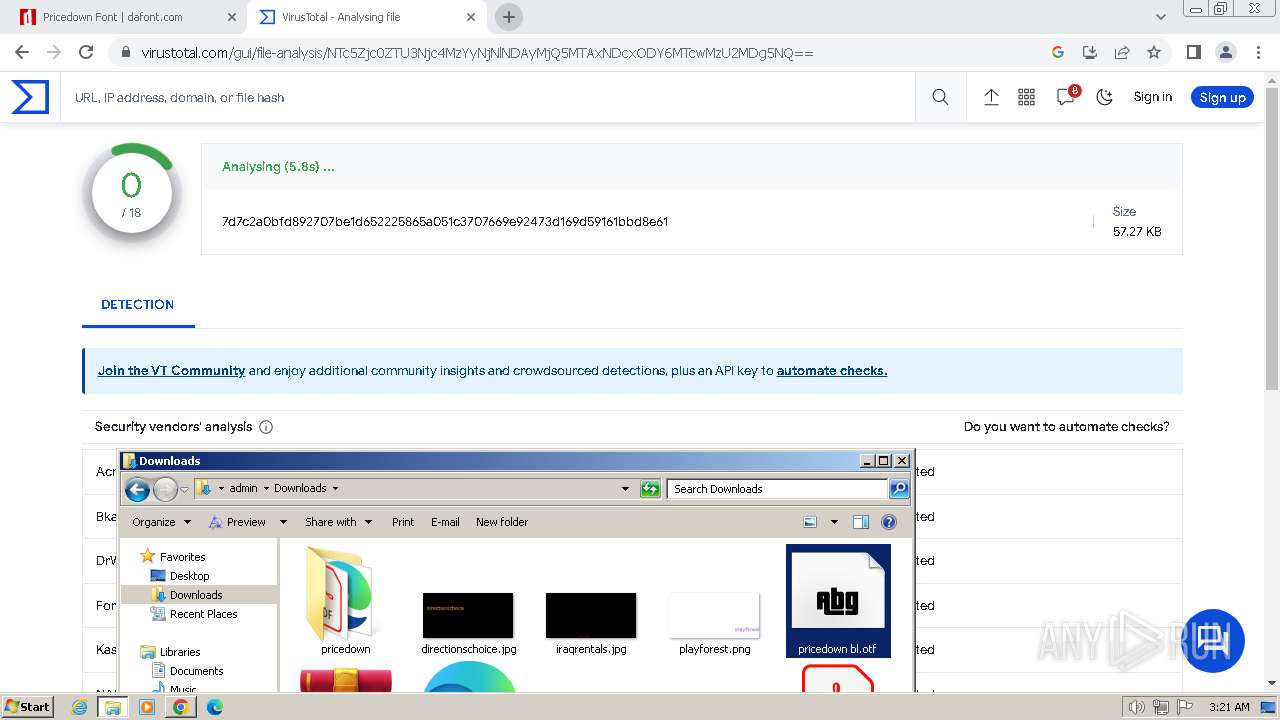Click the Explorer search magnifier button
The width and height of the screenshot is (1280, 720).
pyautogui.click(x=899, y=489)
